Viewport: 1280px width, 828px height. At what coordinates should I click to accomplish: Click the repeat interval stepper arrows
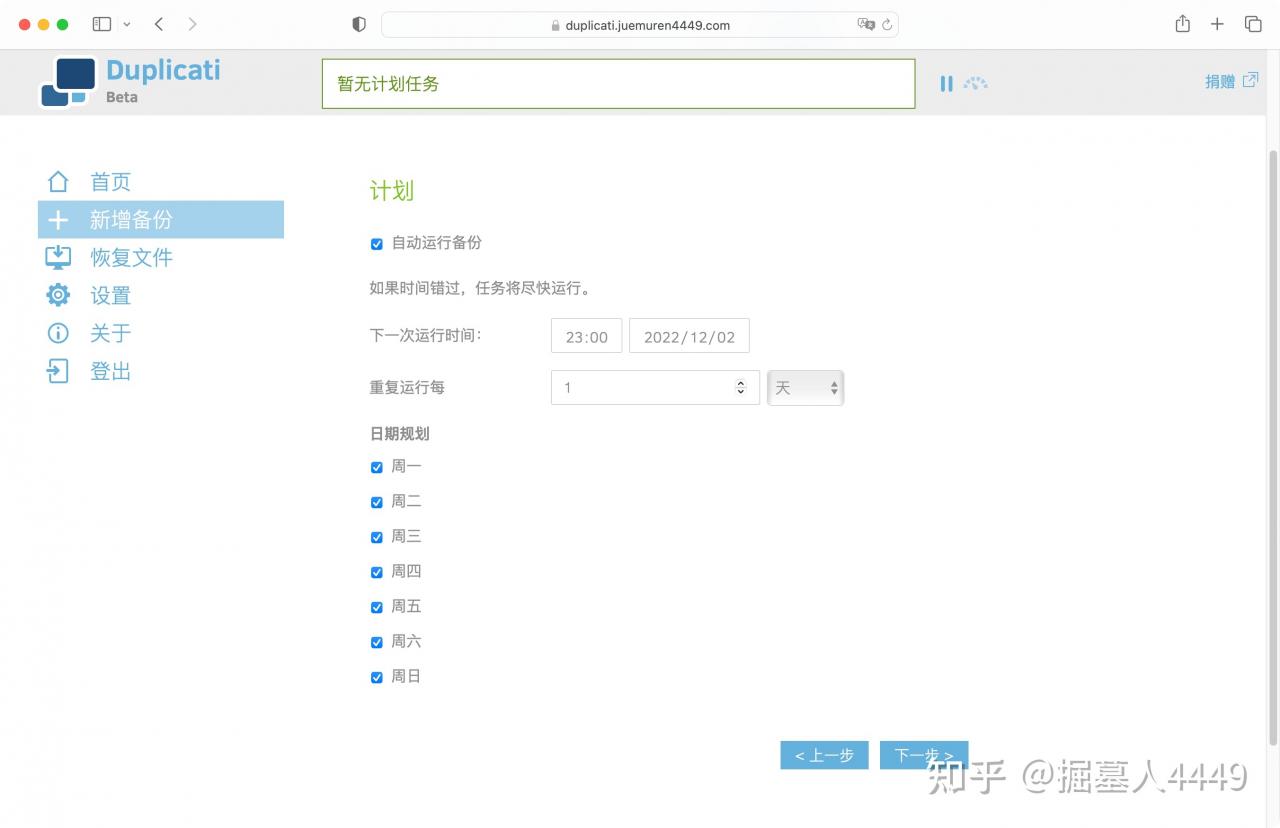pos(740,388)
